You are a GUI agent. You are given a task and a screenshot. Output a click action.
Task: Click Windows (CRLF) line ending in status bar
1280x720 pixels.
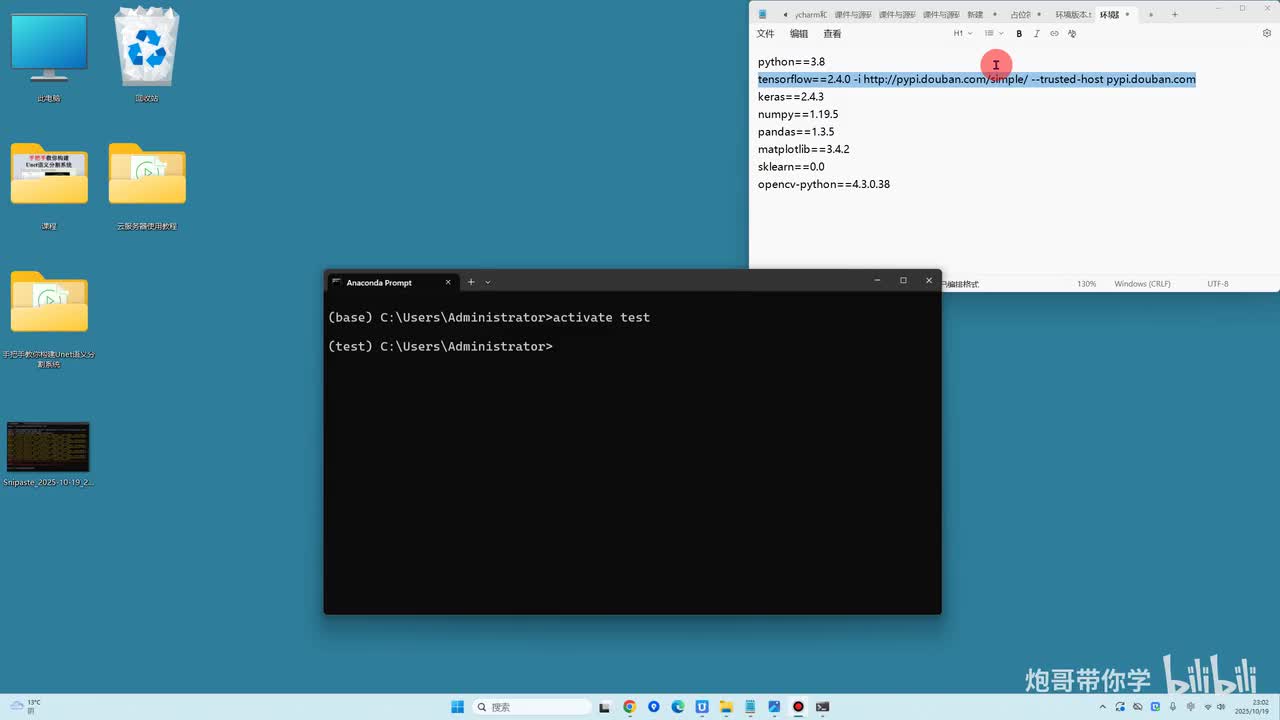(x=1142, y=284)
